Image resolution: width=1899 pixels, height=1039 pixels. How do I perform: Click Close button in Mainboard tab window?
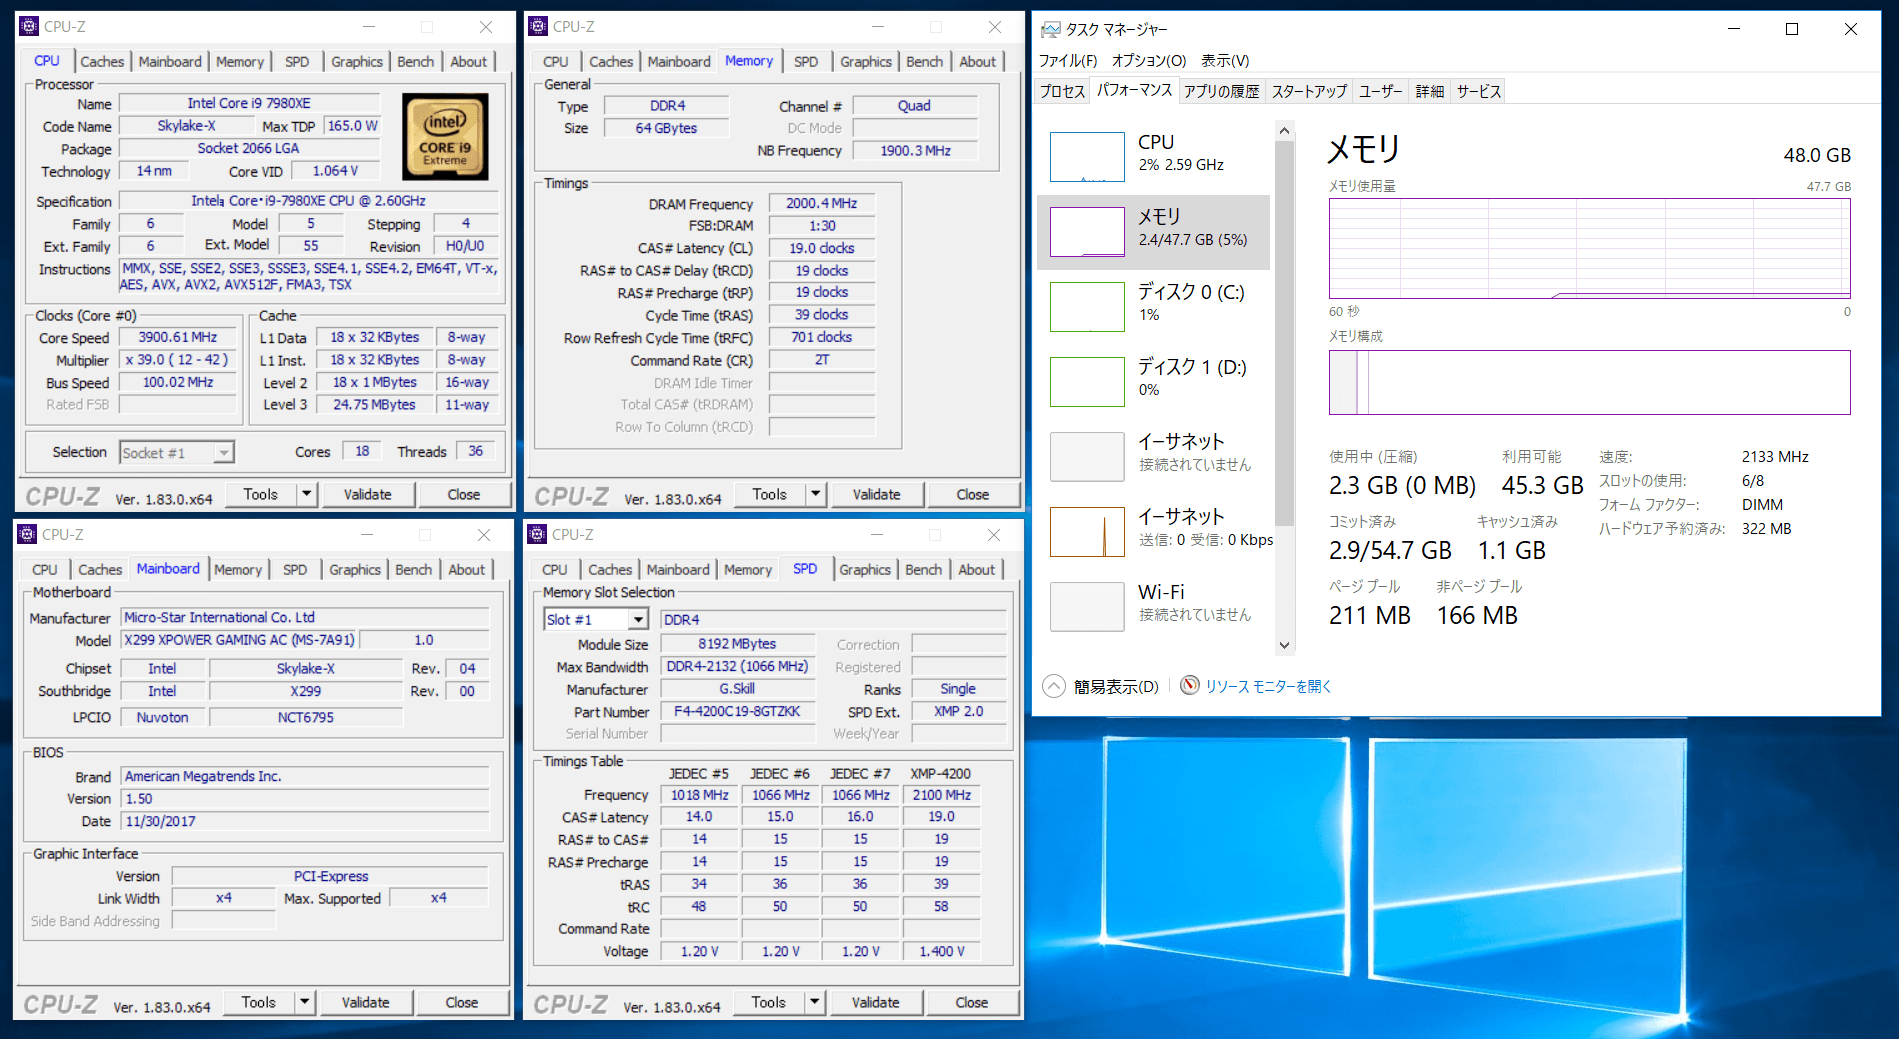point(461,1002)
